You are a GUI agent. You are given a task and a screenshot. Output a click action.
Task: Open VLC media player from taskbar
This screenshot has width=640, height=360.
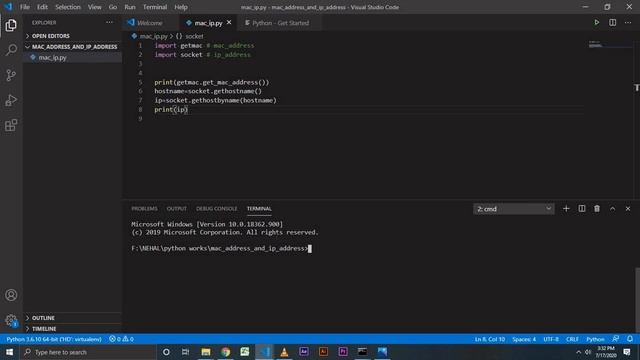(284, 352)
